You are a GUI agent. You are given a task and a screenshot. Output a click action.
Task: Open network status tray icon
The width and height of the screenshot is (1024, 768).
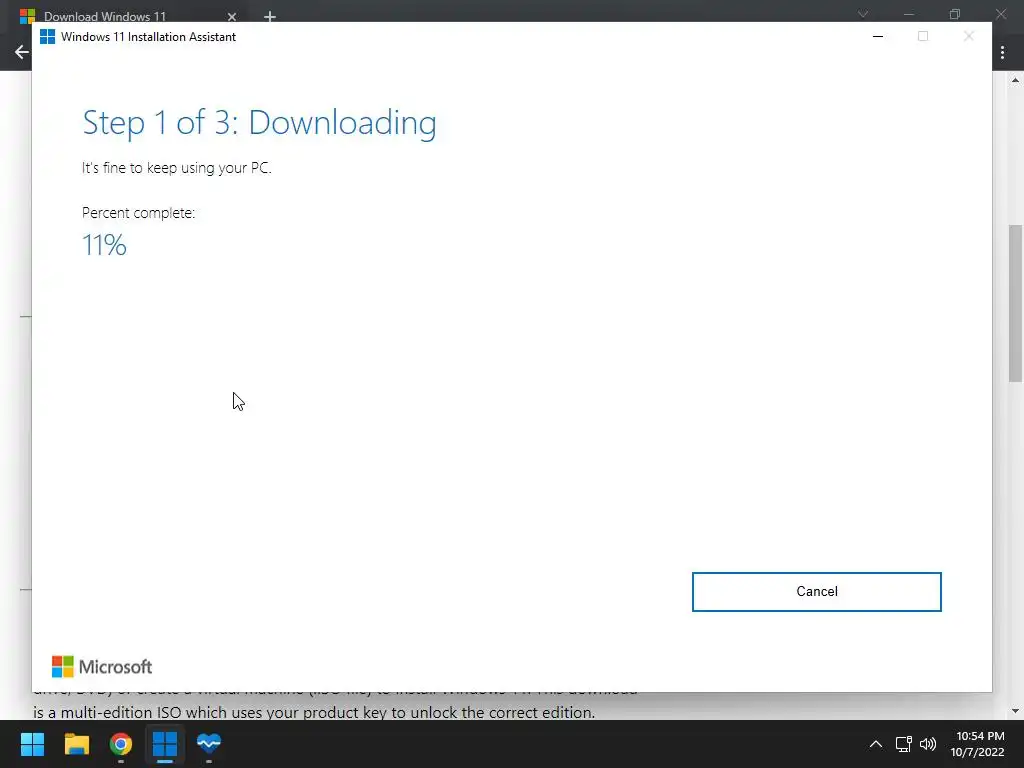point(903,744)
